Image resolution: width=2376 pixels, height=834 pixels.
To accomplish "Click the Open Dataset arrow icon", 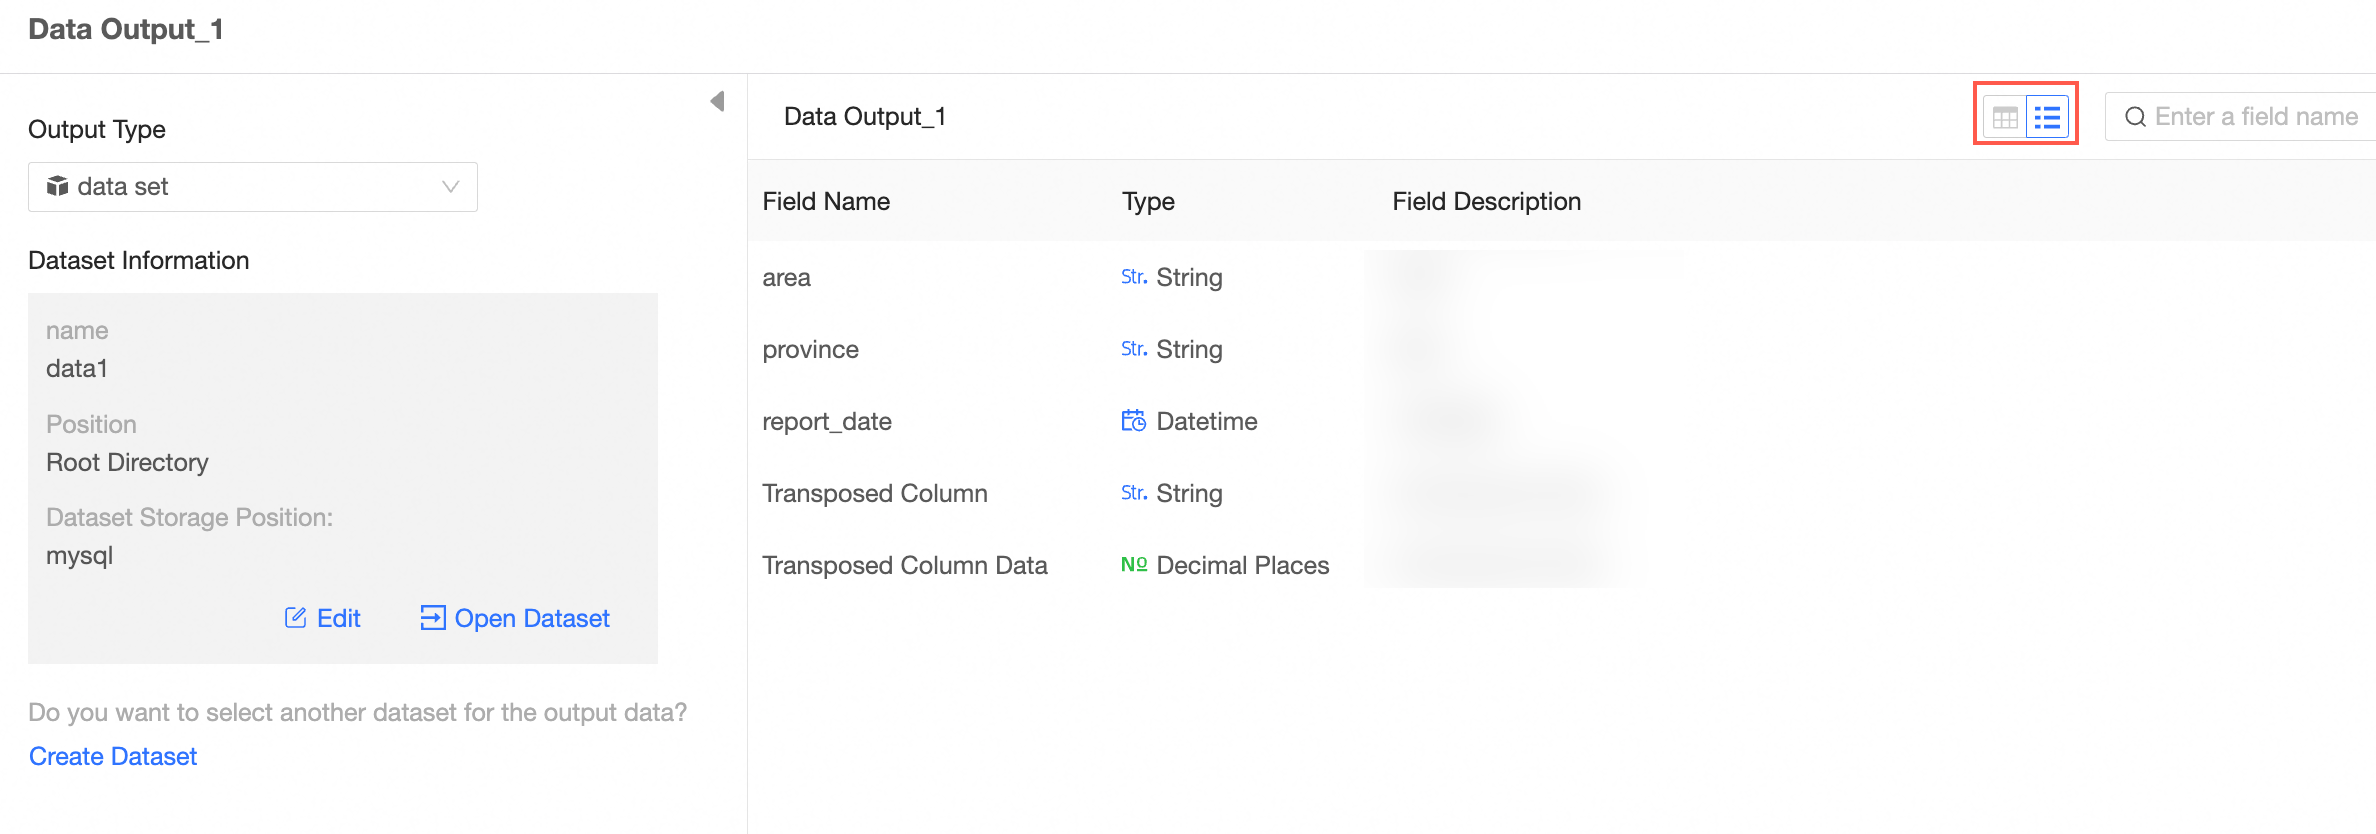I will point(432,618).
